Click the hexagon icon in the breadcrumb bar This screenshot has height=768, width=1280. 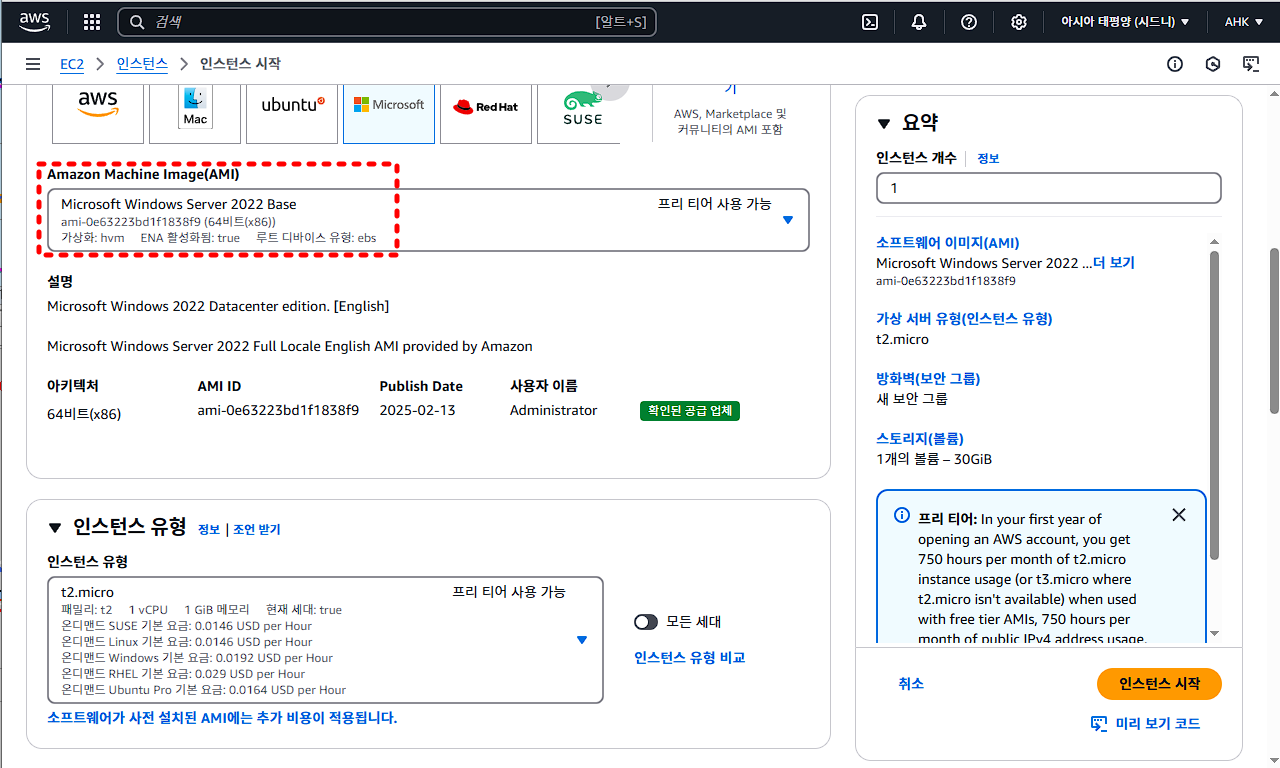(1213, 64)
